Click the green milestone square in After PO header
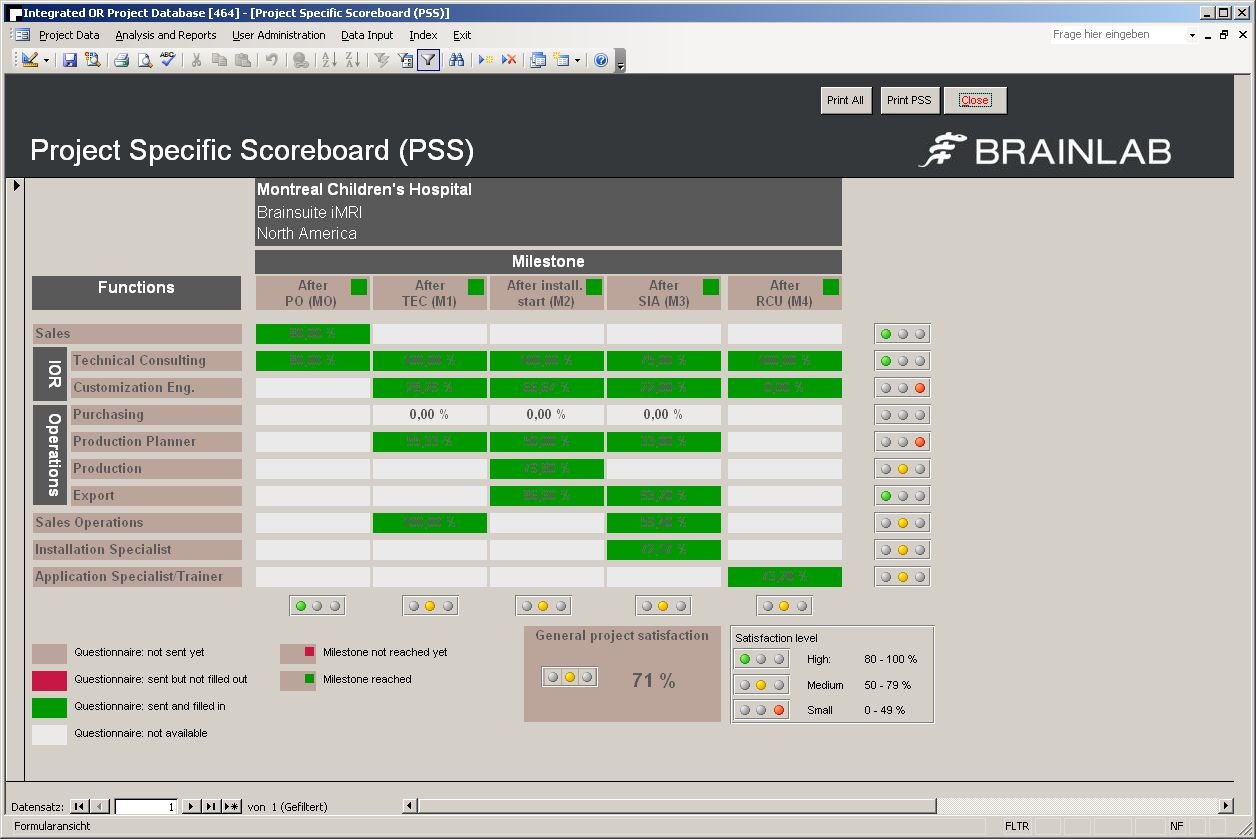The image size is (1256, 839). click(359, 287)
